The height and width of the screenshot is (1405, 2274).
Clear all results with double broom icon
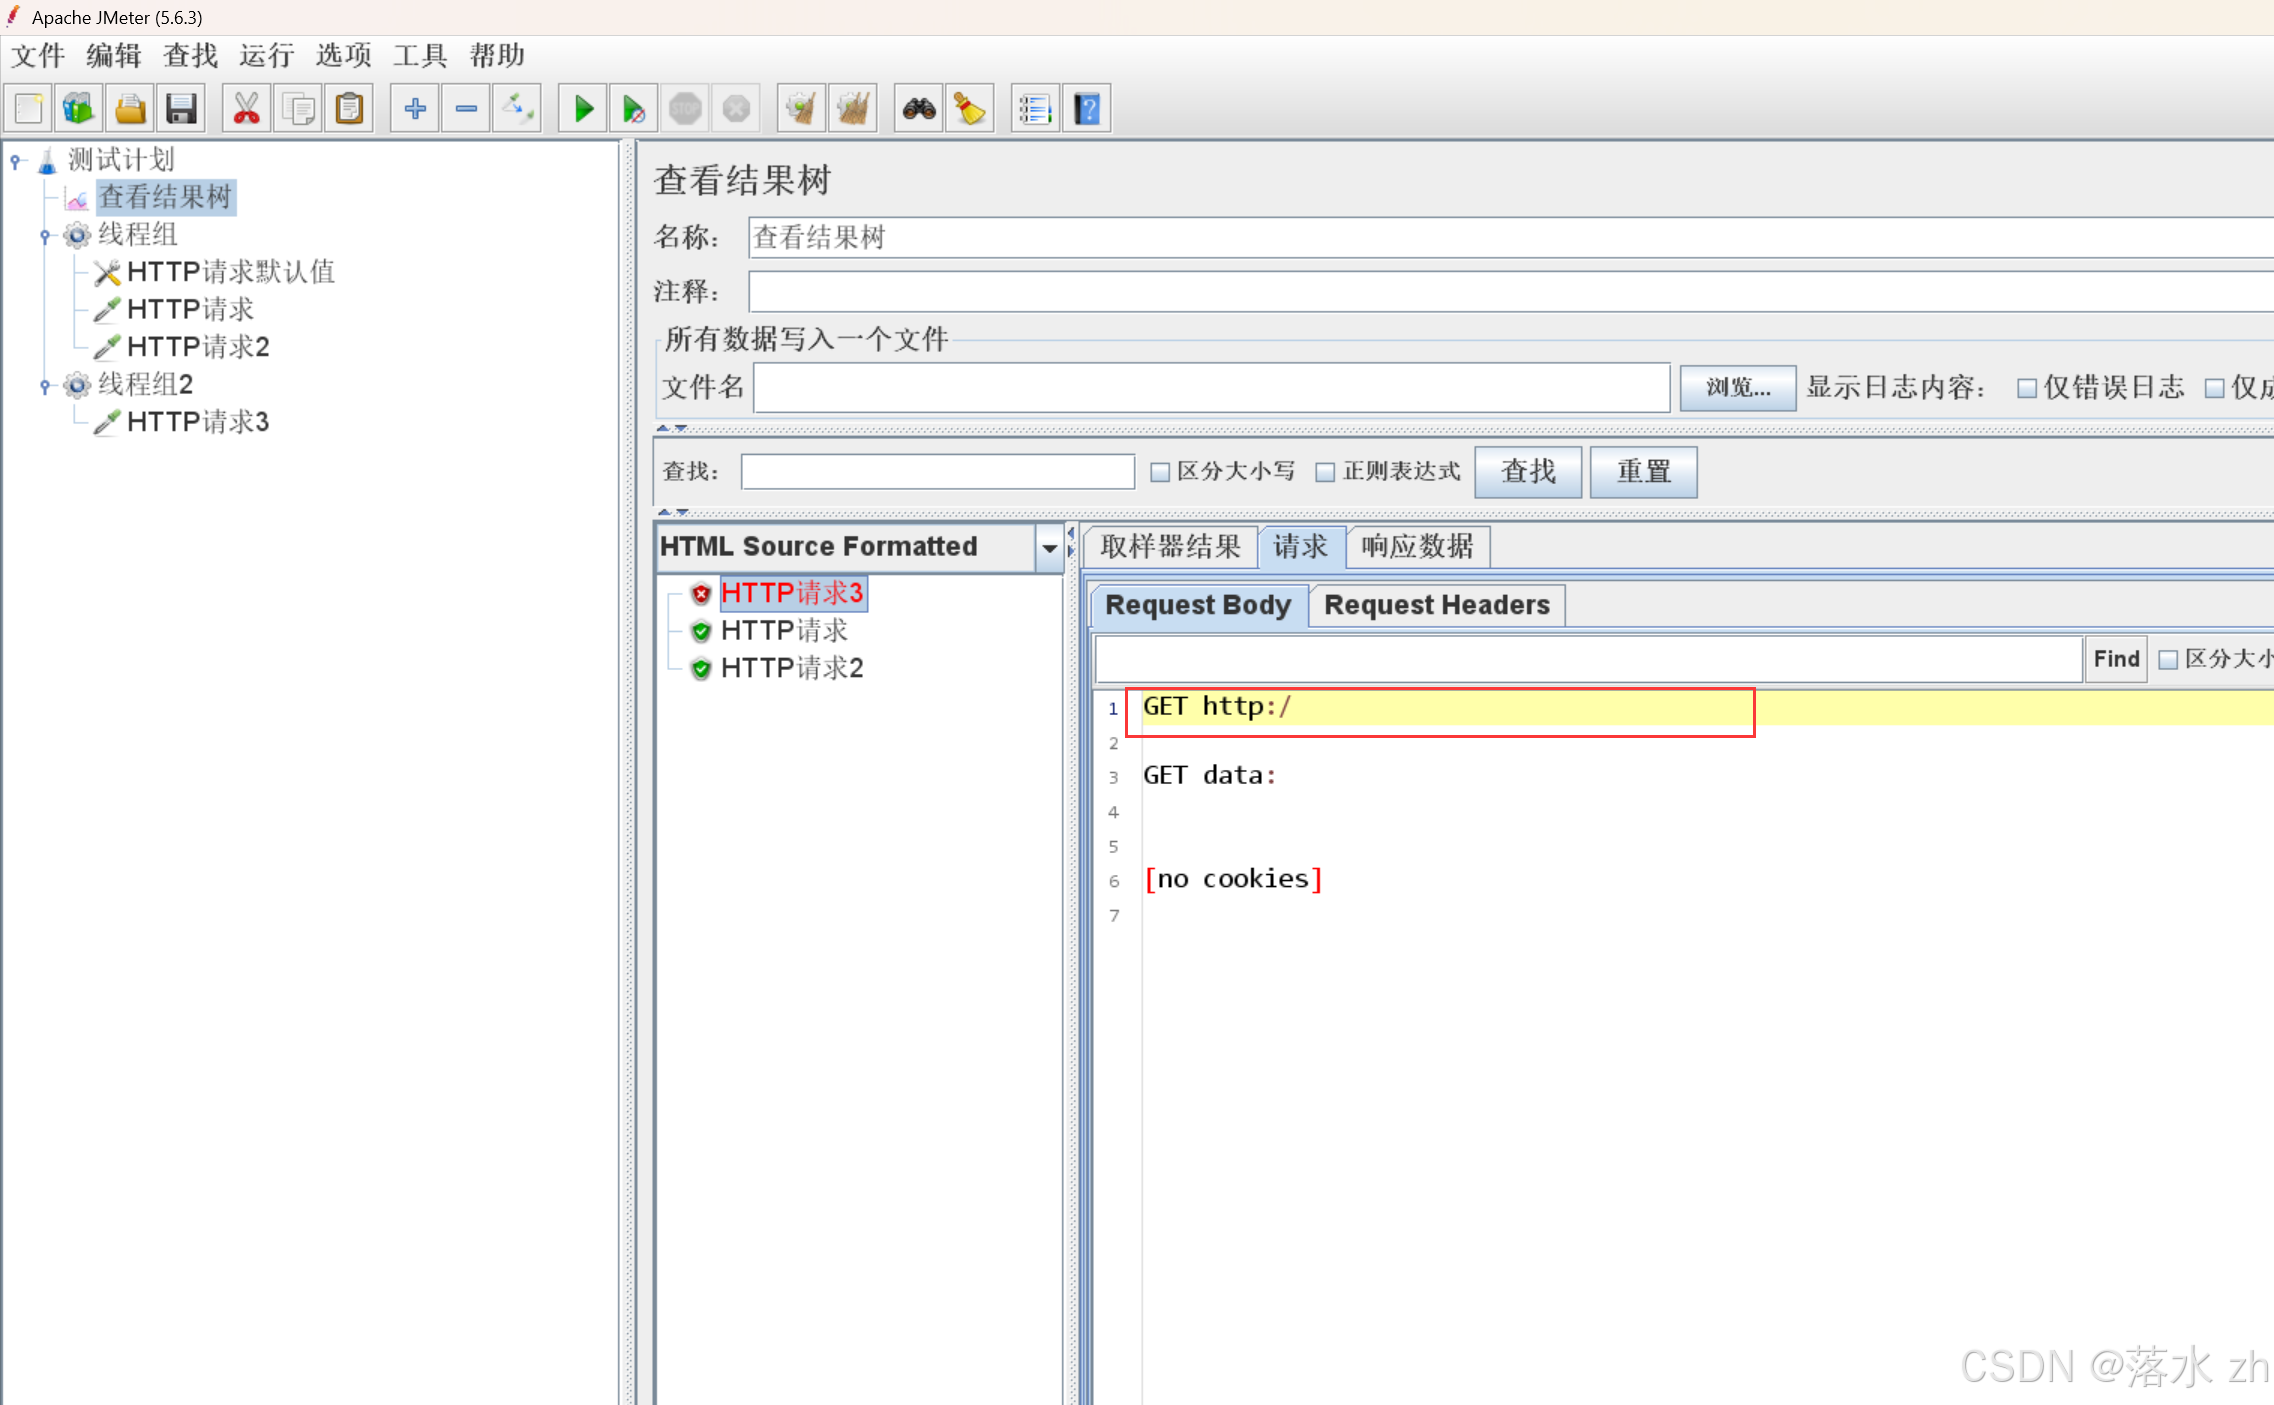(x=853, y=108)
